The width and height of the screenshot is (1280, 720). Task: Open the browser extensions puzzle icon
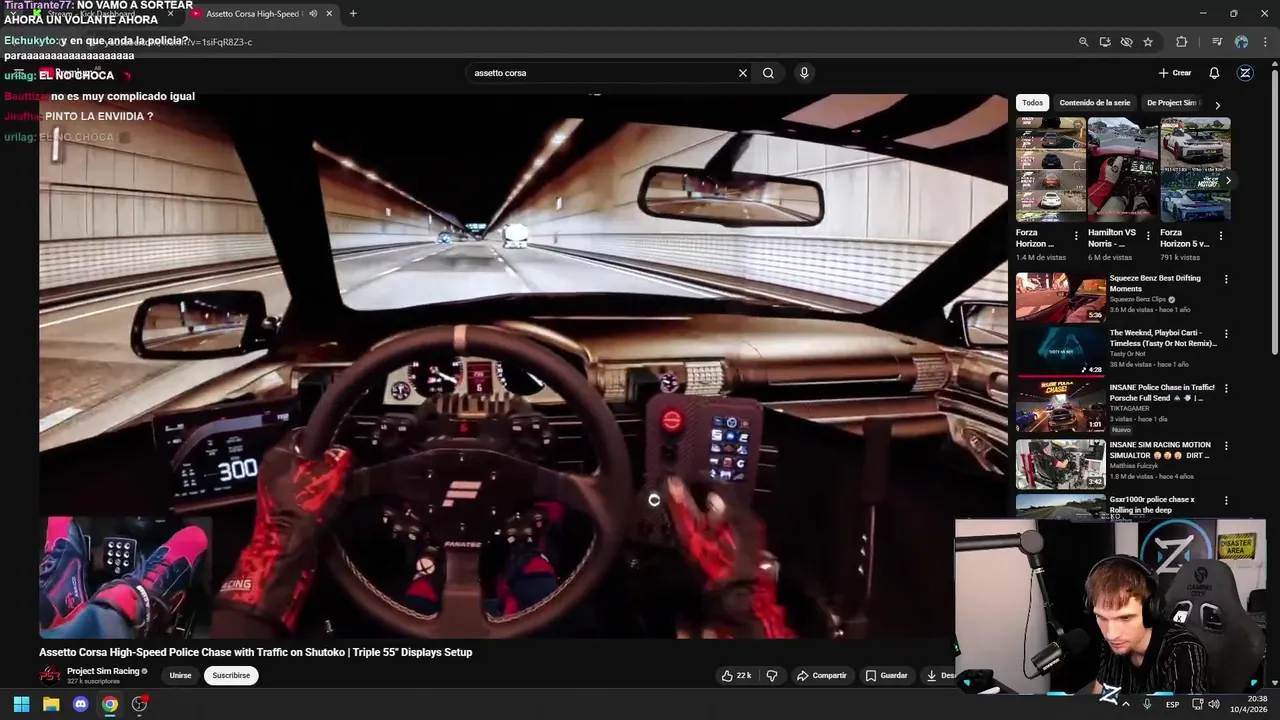[1182, 42]
